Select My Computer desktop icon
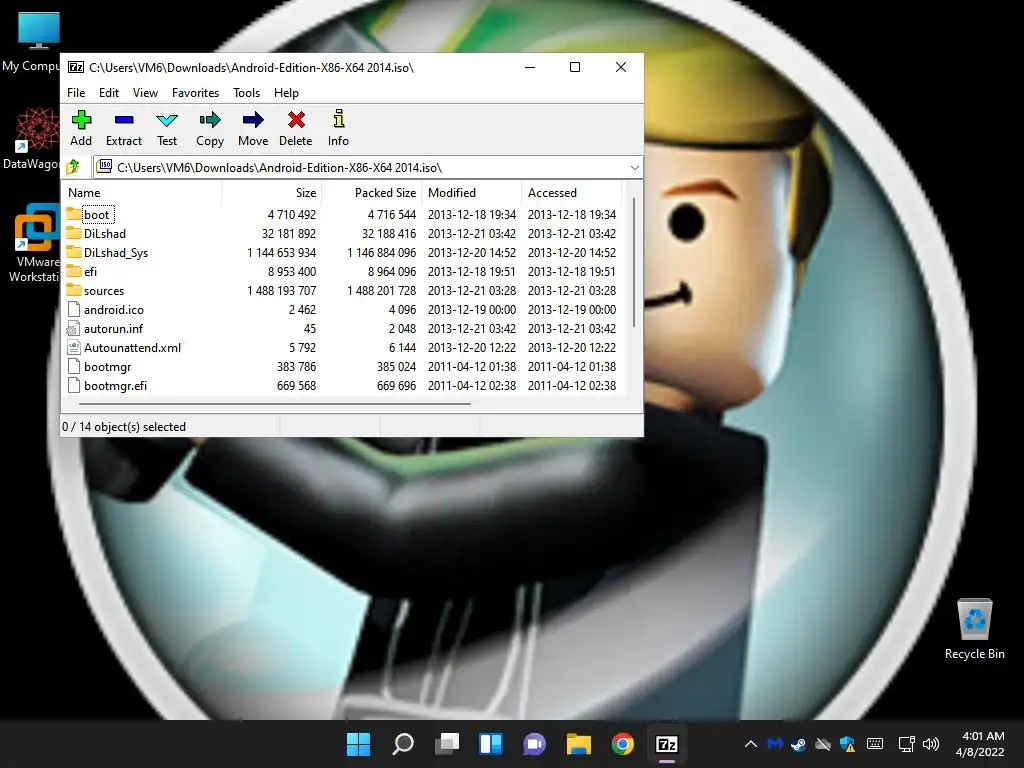The height and width of the screenshot is (768, 1024). pyautogui.click(x=33, y=42)
